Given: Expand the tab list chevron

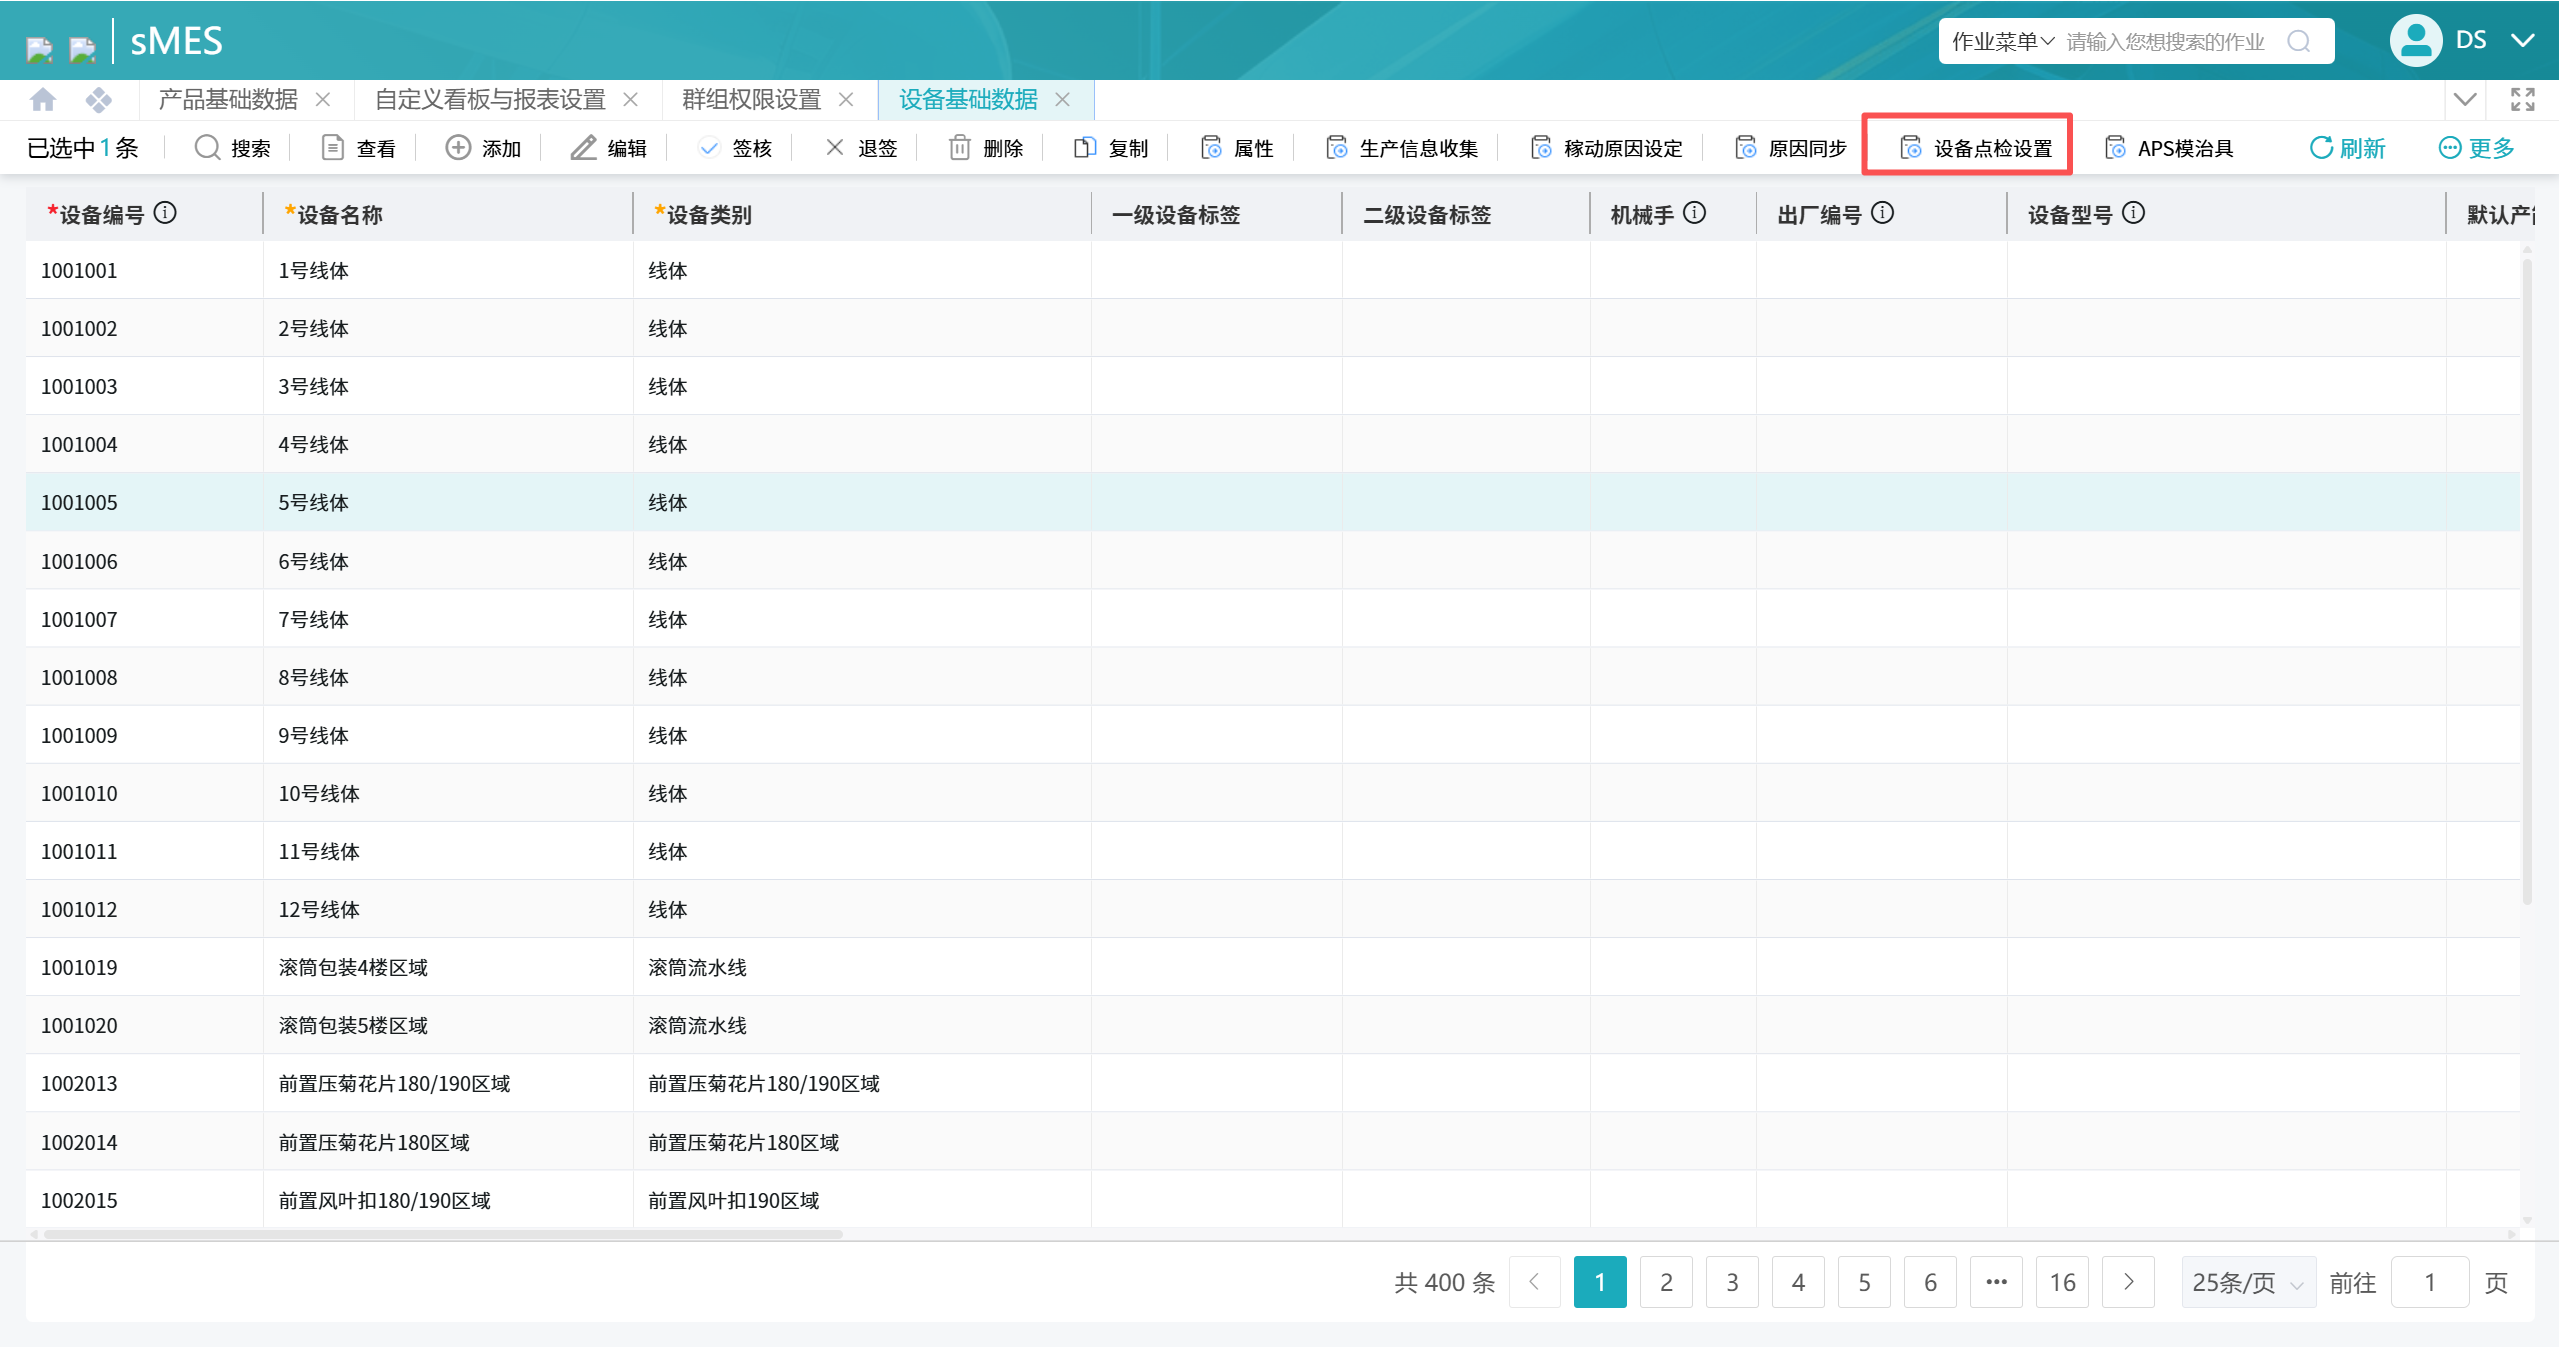Looking at the screenshot, I should click(2465, 99).
